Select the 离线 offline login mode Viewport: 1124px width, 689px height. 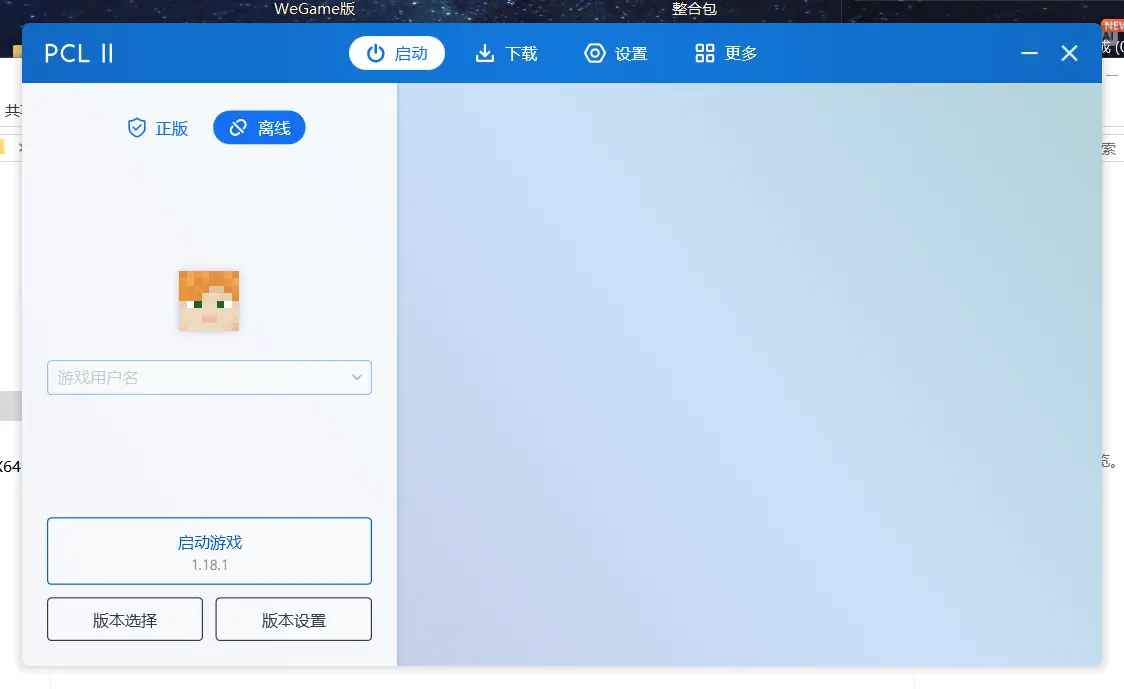[x=259, y=128]
